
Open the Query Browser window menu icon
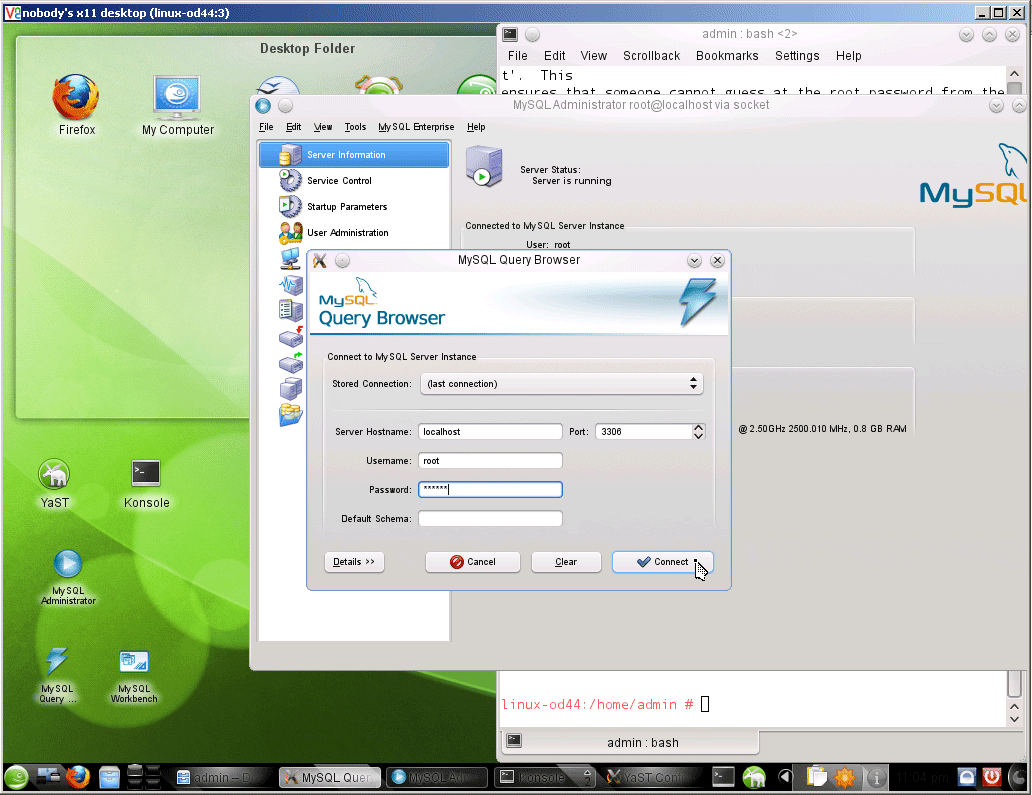[x=320, y=261]
